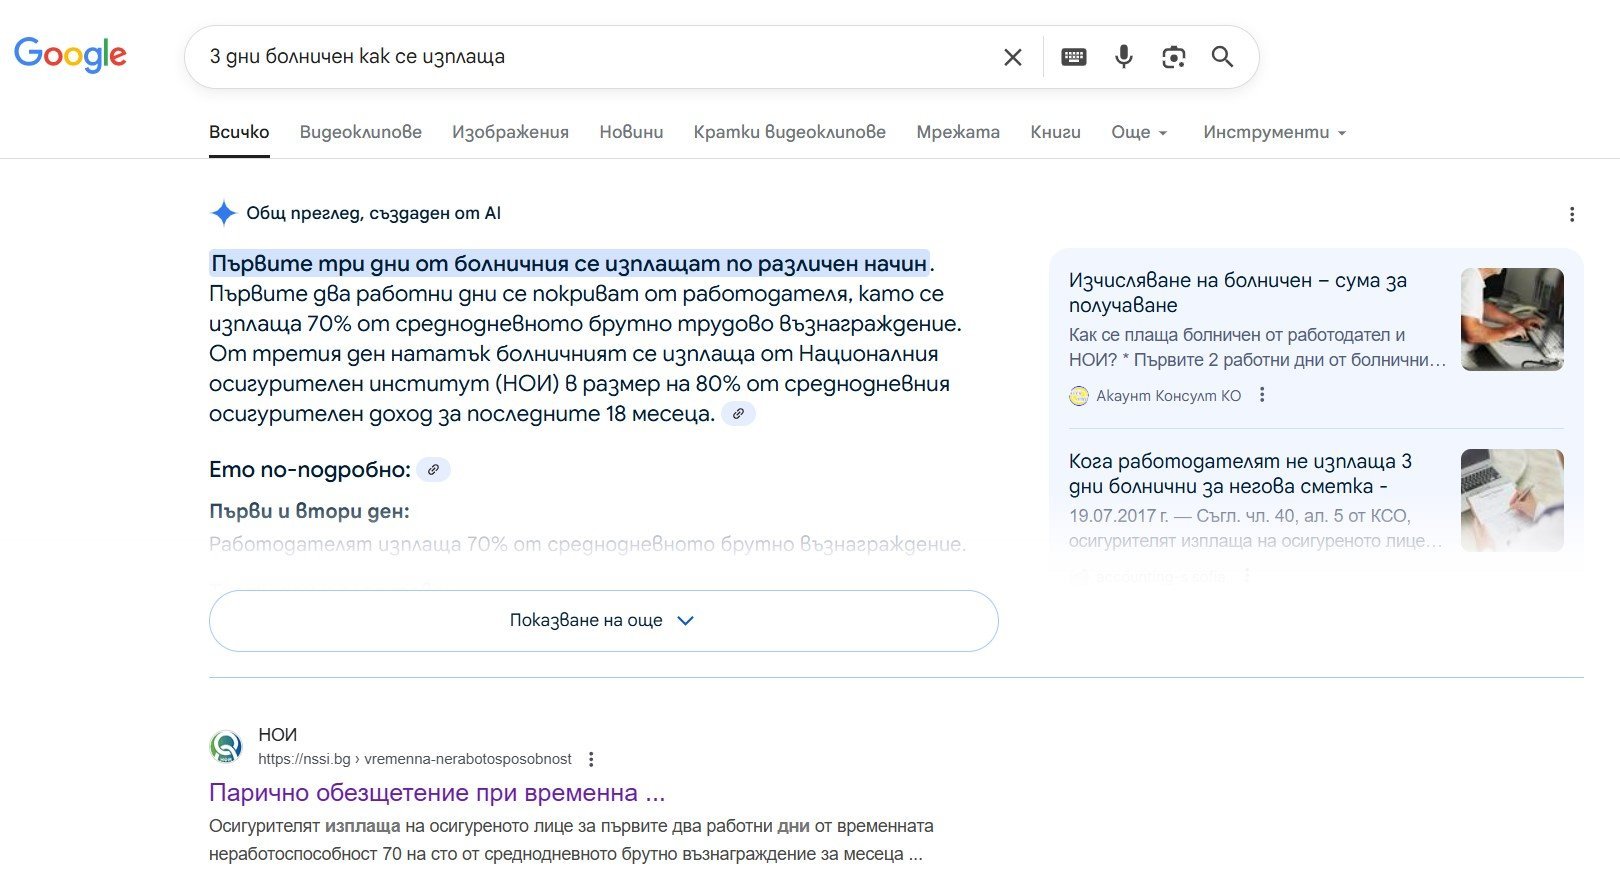Click inside the search query text field

tap(590, 57)
